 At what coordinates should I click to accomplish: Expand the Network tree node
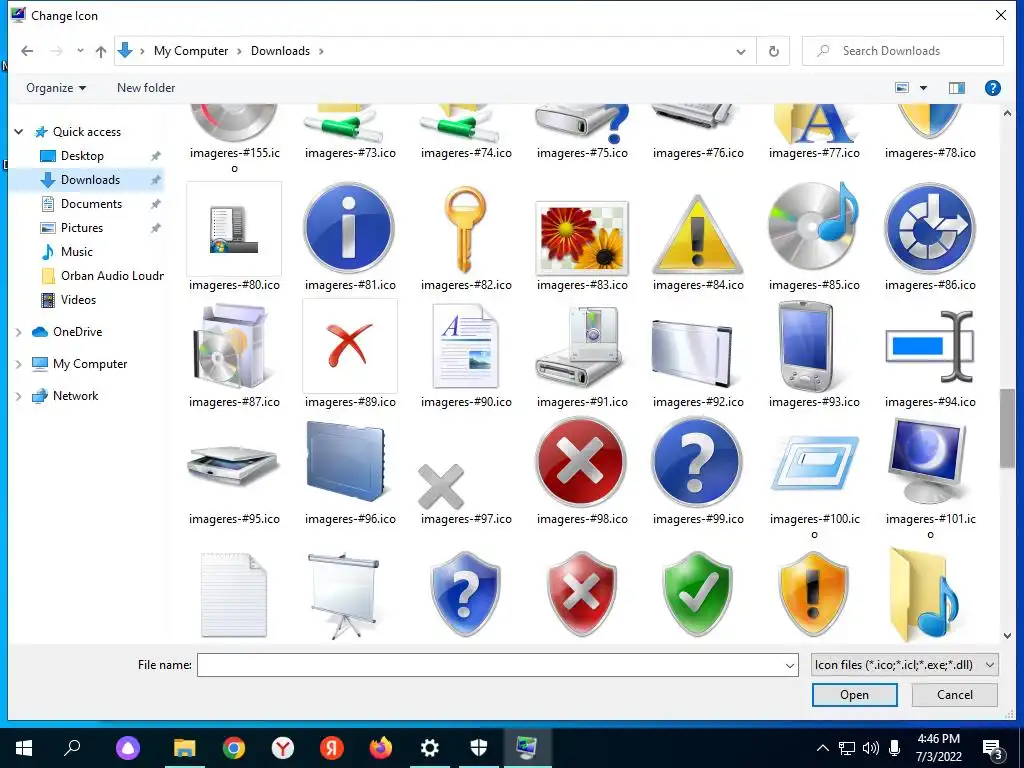18,396
